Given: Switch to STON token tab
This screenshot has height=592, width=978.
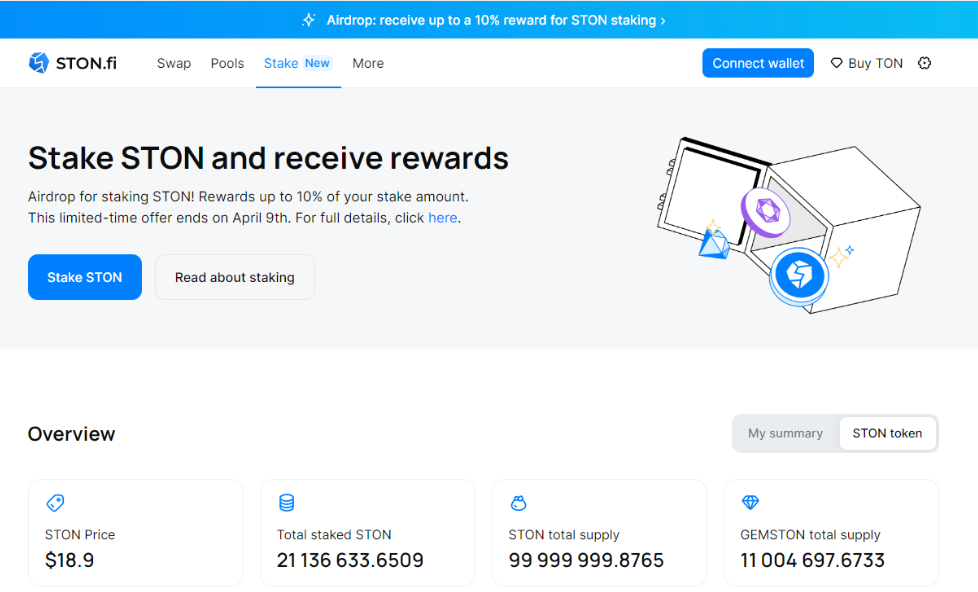Looking at the screenshot, I should pyautogui.click(x=887, y=434).
